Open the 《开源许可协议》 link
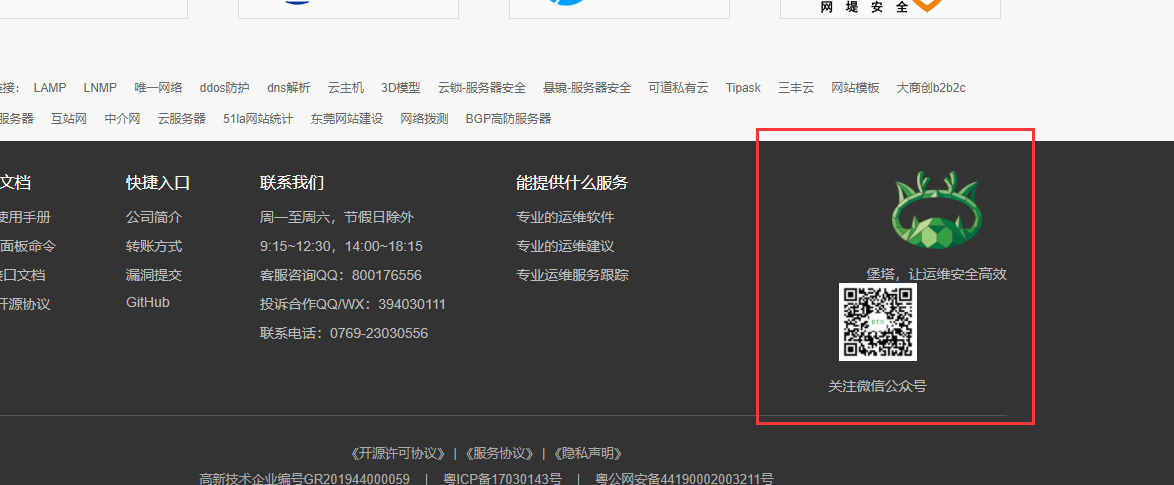1174x485 pixels. (399, 453)
